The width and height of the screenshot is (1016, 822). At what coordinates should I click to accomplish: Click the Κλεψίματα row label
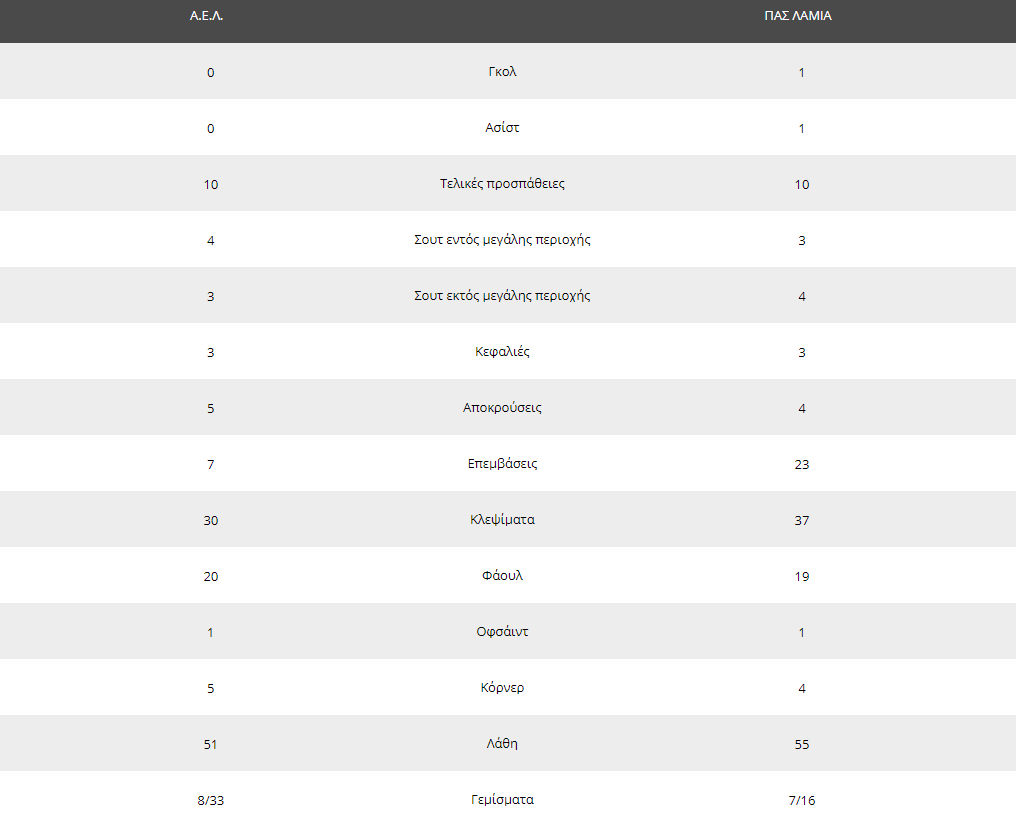502,519
